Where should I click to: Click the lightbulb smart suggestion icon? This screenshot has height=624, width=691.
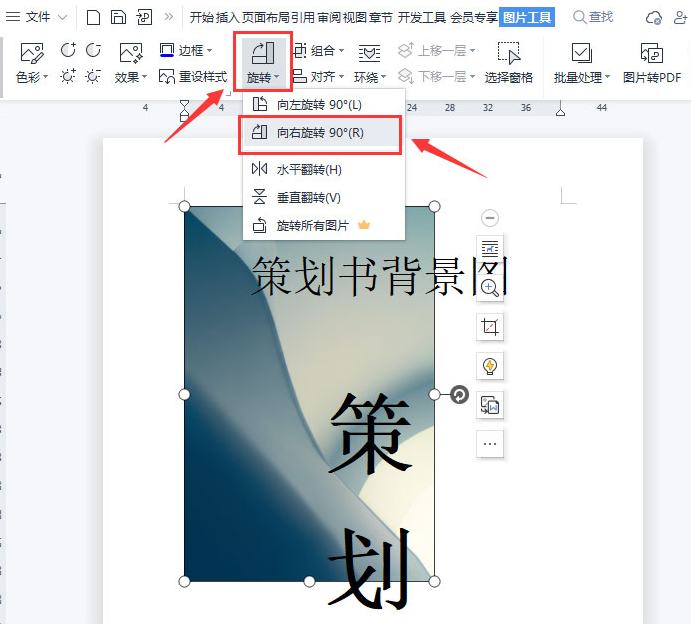pos(490,366)
